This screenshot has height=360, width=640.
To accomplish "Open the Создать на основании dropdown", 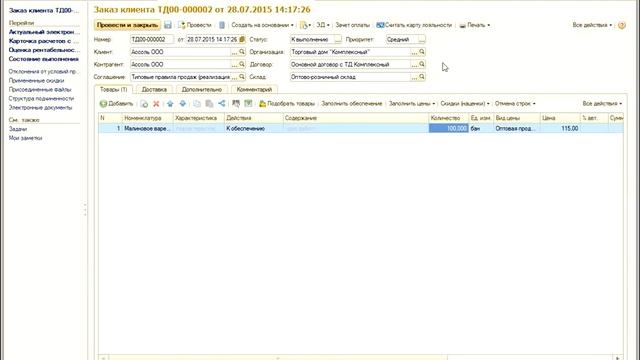I will pyautogui.click(x=262, y=25).
